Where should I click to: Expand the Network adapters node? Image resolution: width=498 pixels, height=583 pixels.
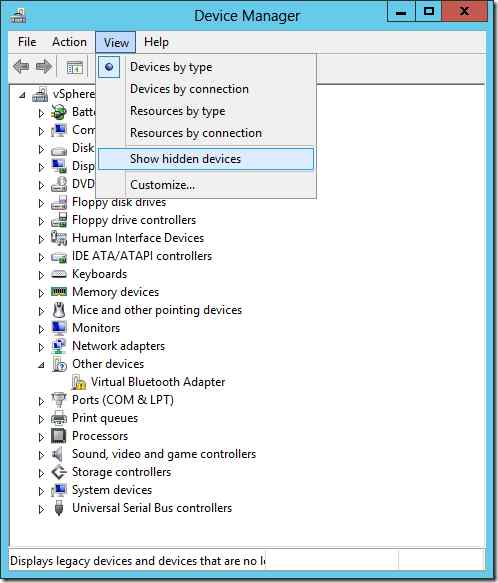[41, 347]
